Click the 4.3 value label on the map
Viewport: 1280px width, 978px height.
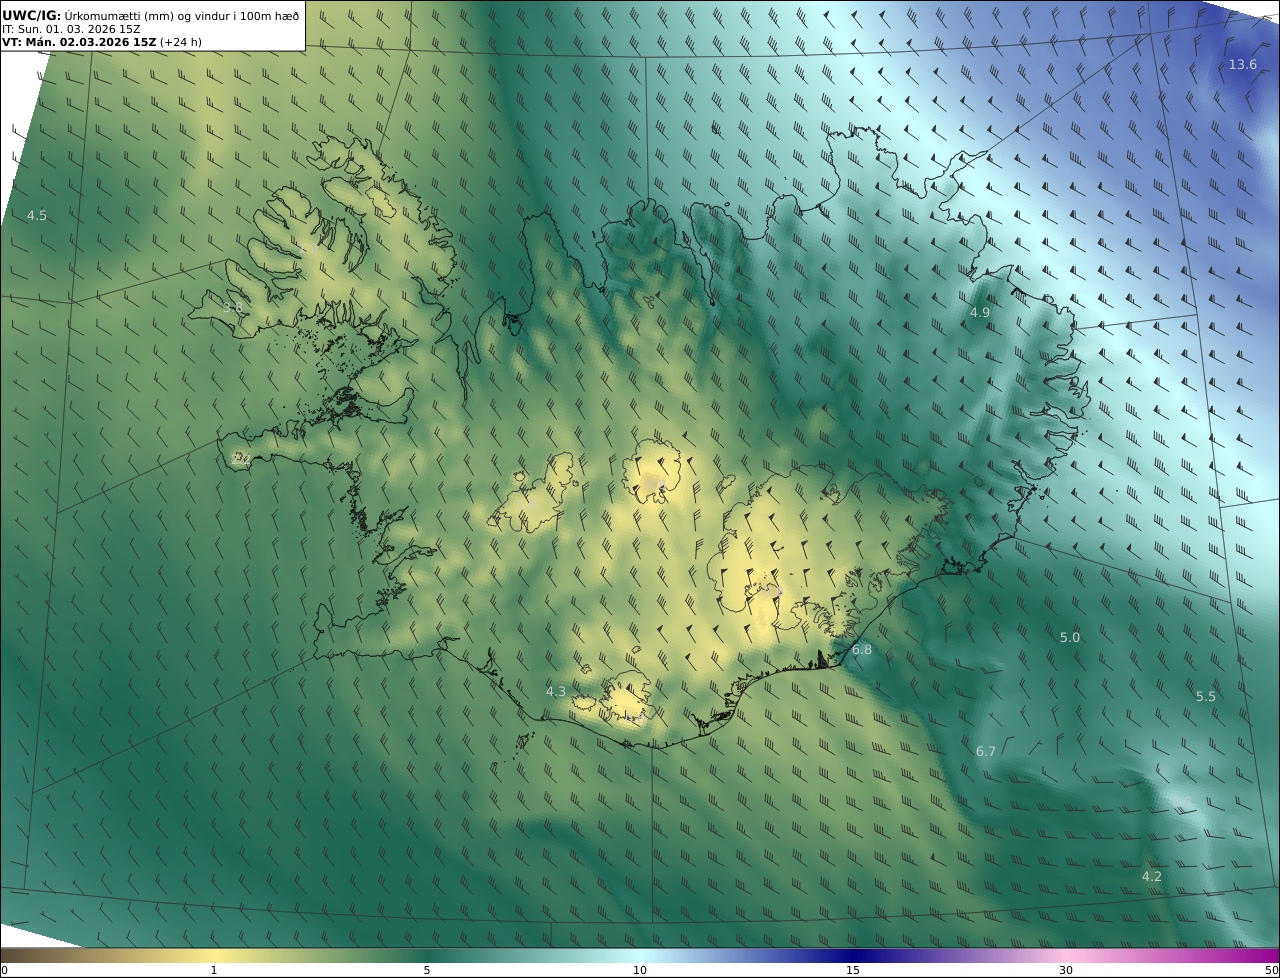pyautogui.click(x=556, y=691)
